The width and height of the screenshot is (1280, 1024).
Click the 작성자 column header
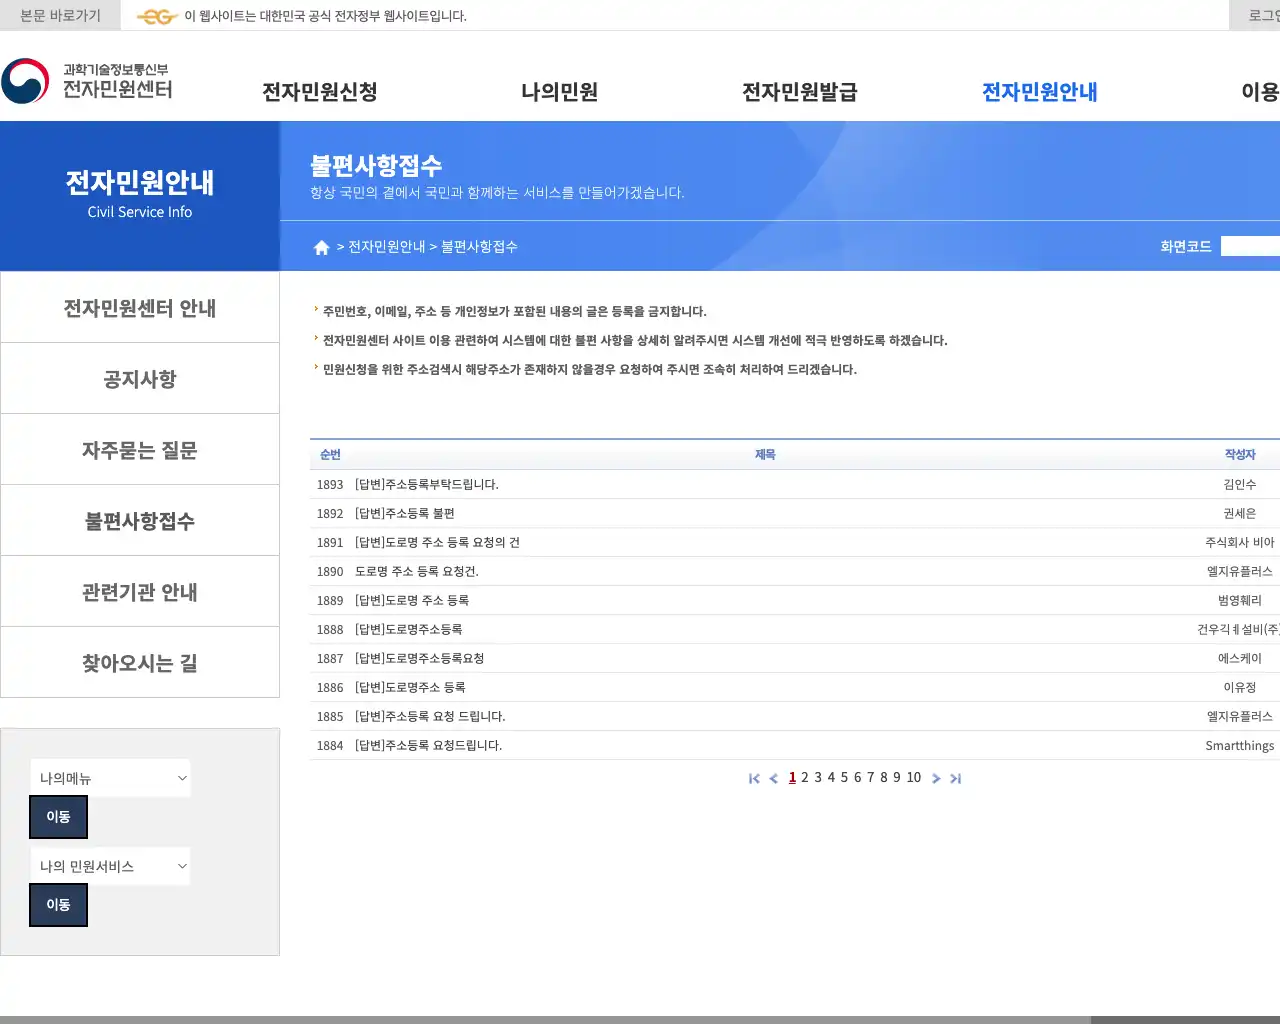tap(1240, 454)
